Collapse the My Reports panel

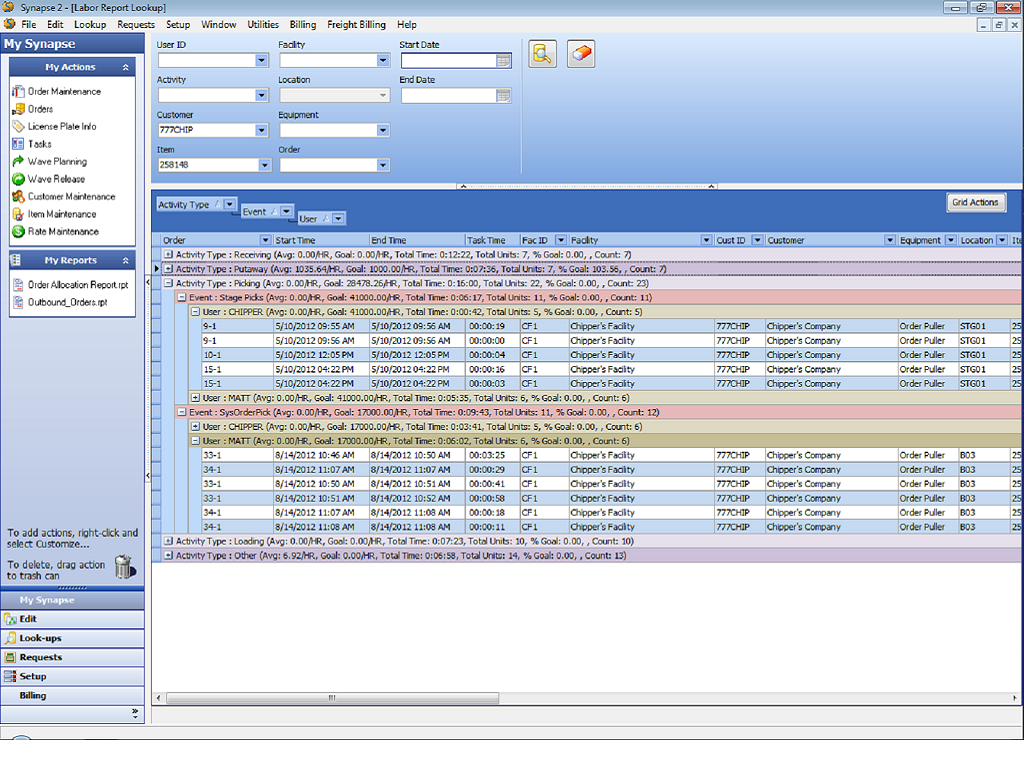pos(126,261)
